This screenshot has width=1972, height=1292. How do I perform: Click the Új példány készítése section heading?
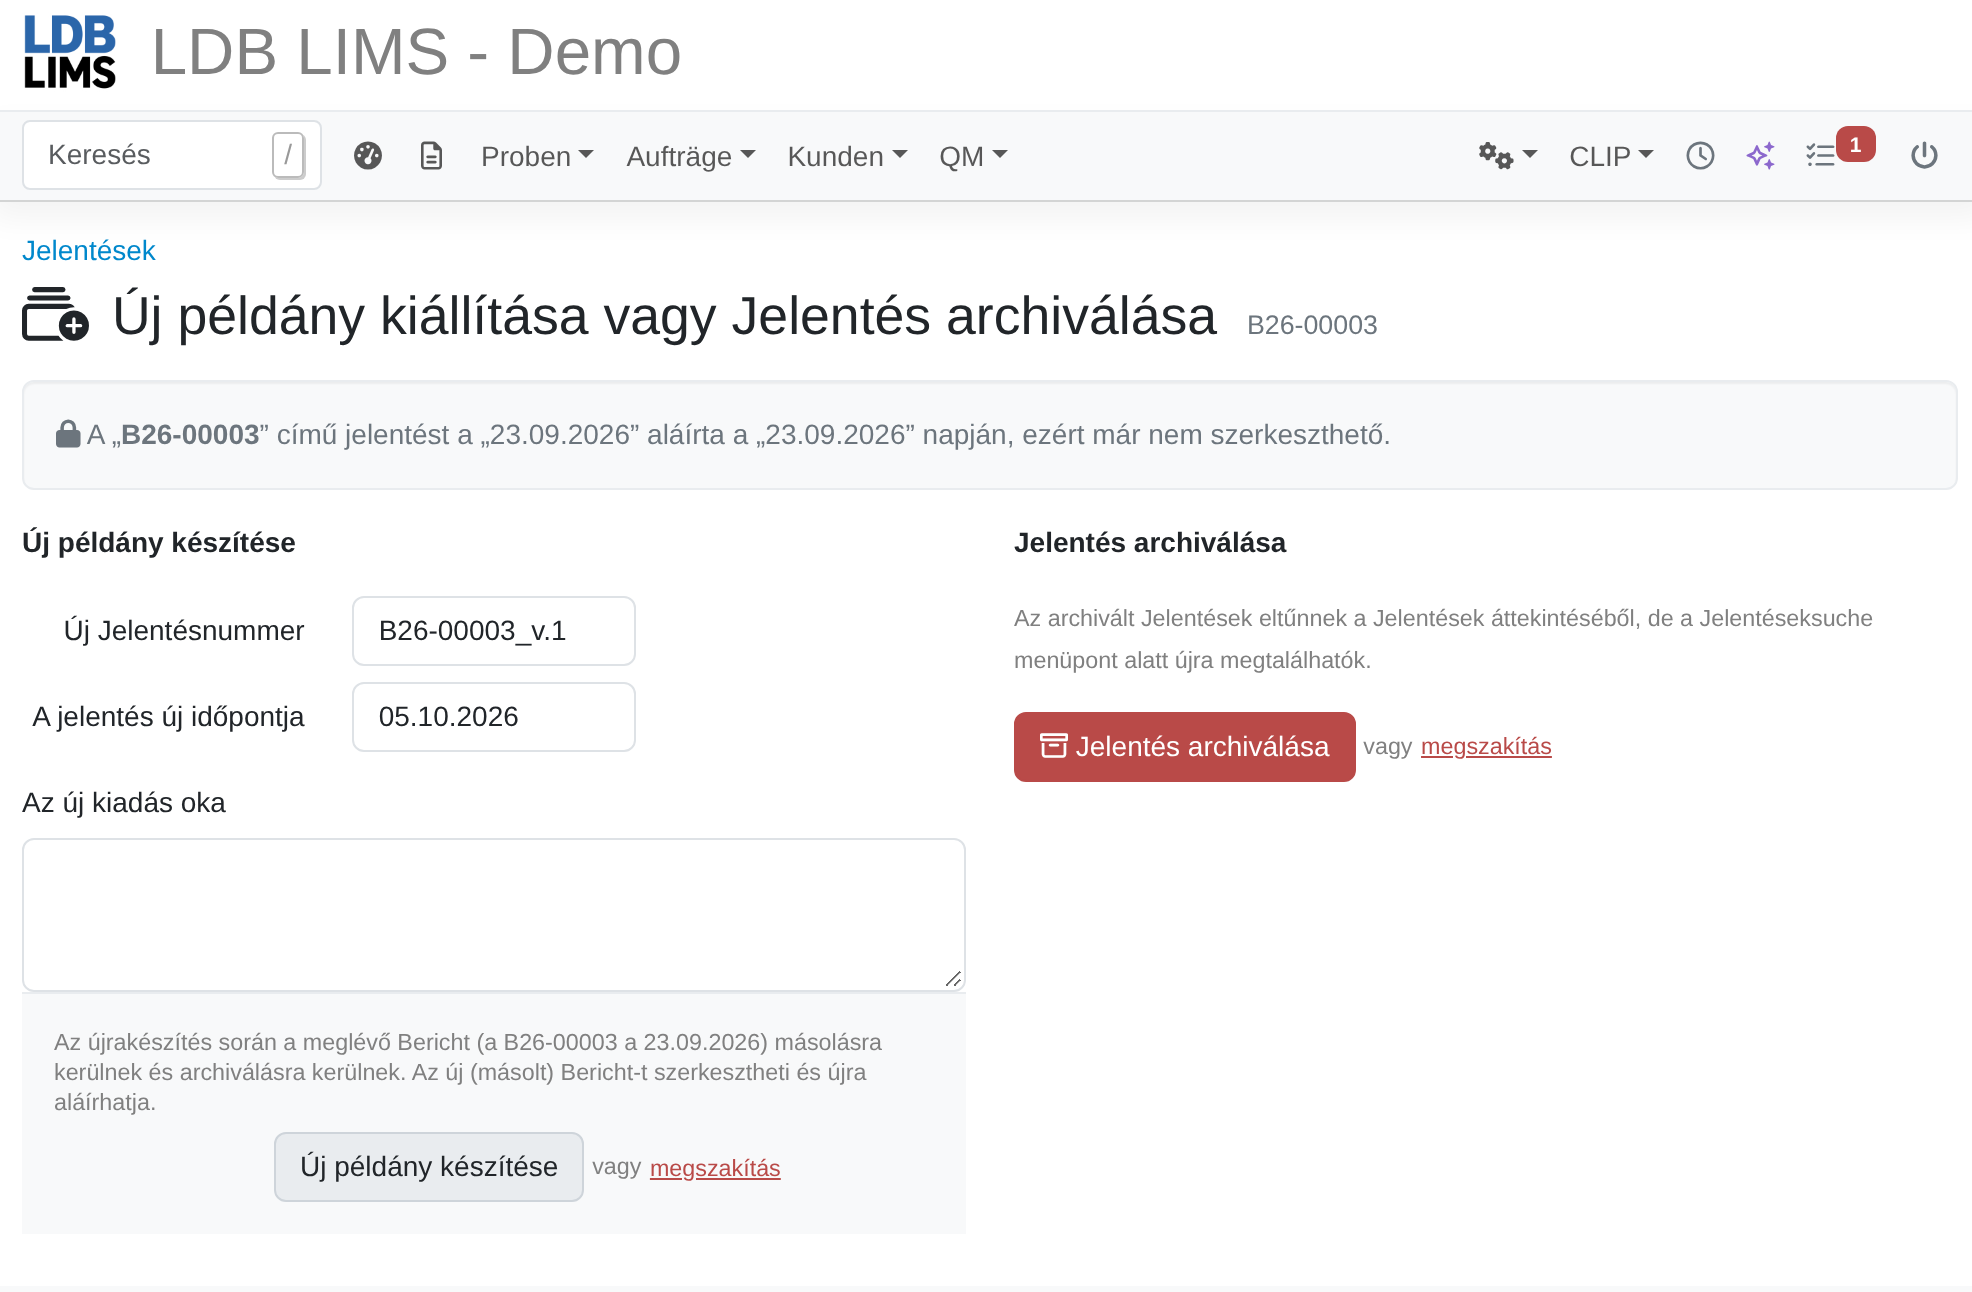point(159,543)
